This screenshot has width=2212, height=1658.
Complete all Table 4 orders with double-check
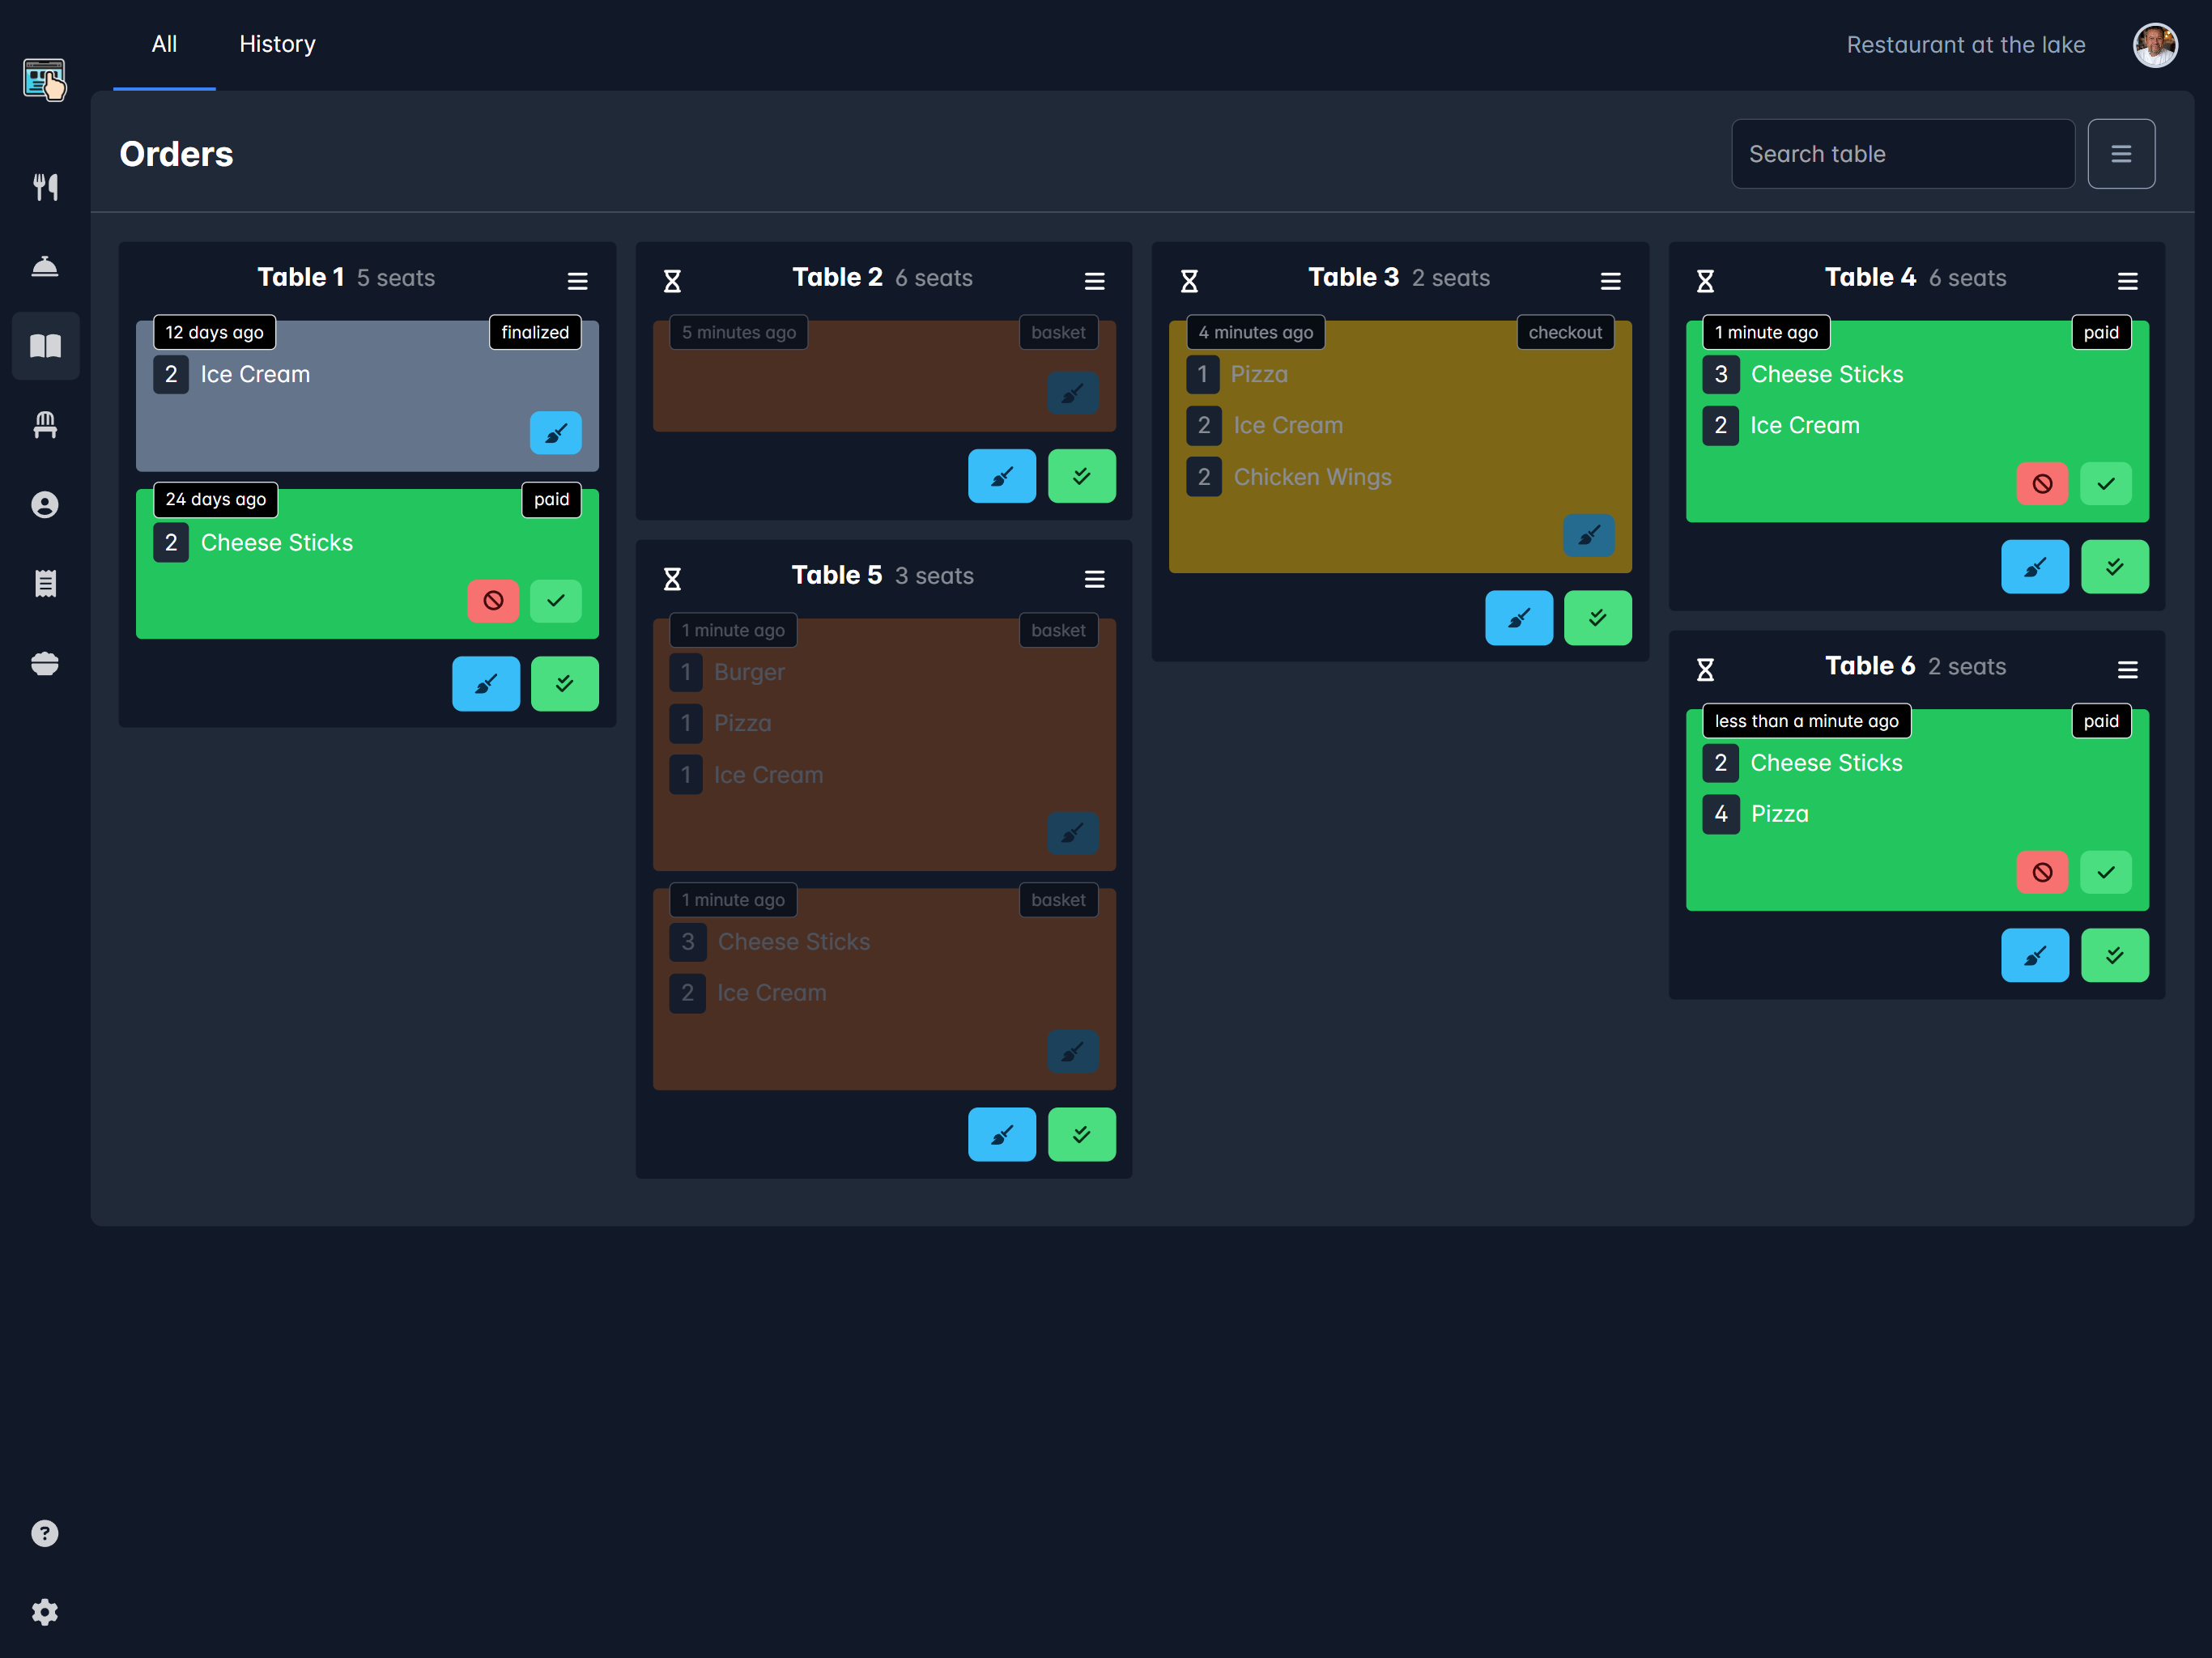(2114, 567)
